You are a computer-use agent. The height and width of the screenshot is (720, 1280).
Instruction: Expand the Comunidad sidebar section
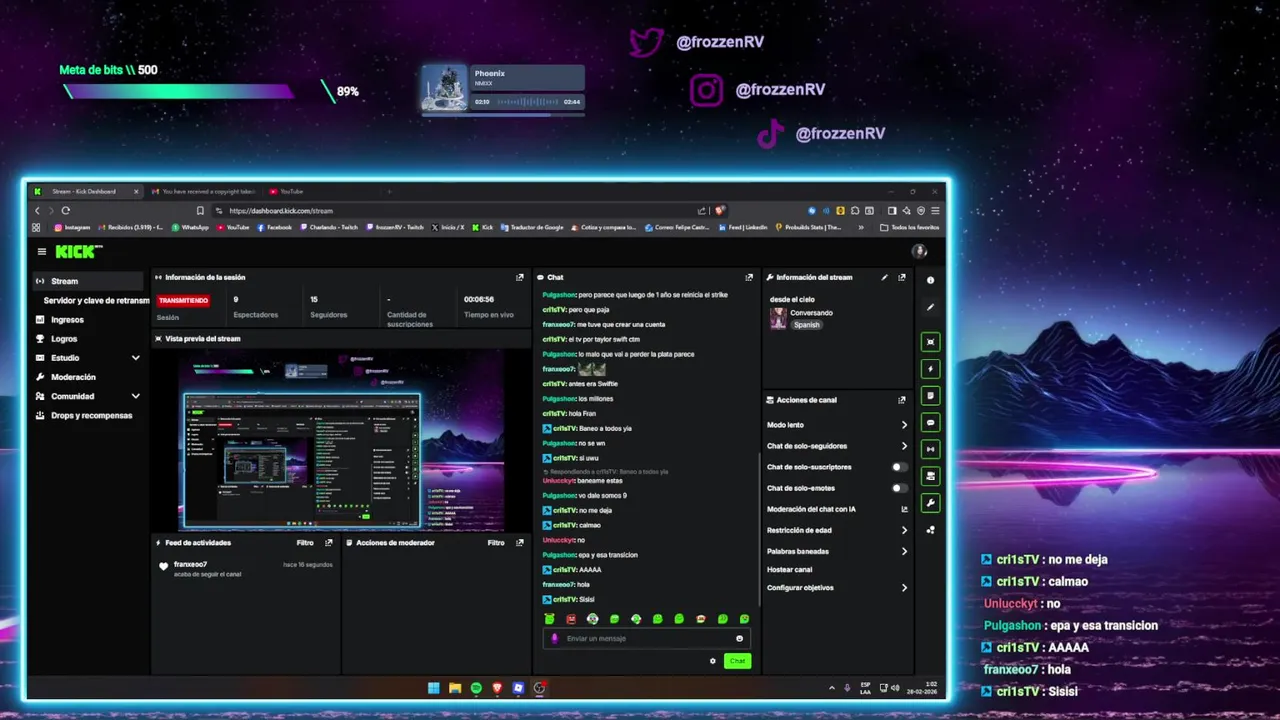pyautogui.click(x=136, y=396)
